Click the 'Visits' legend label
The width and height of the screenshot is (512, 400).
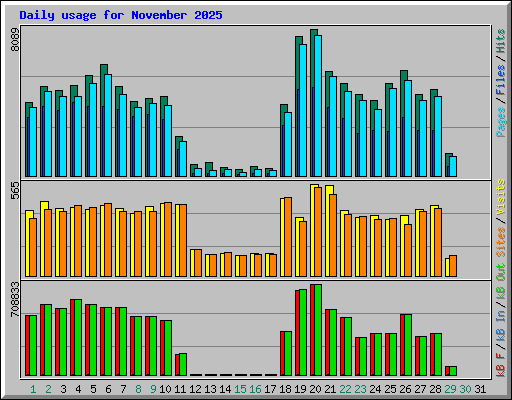500,198
